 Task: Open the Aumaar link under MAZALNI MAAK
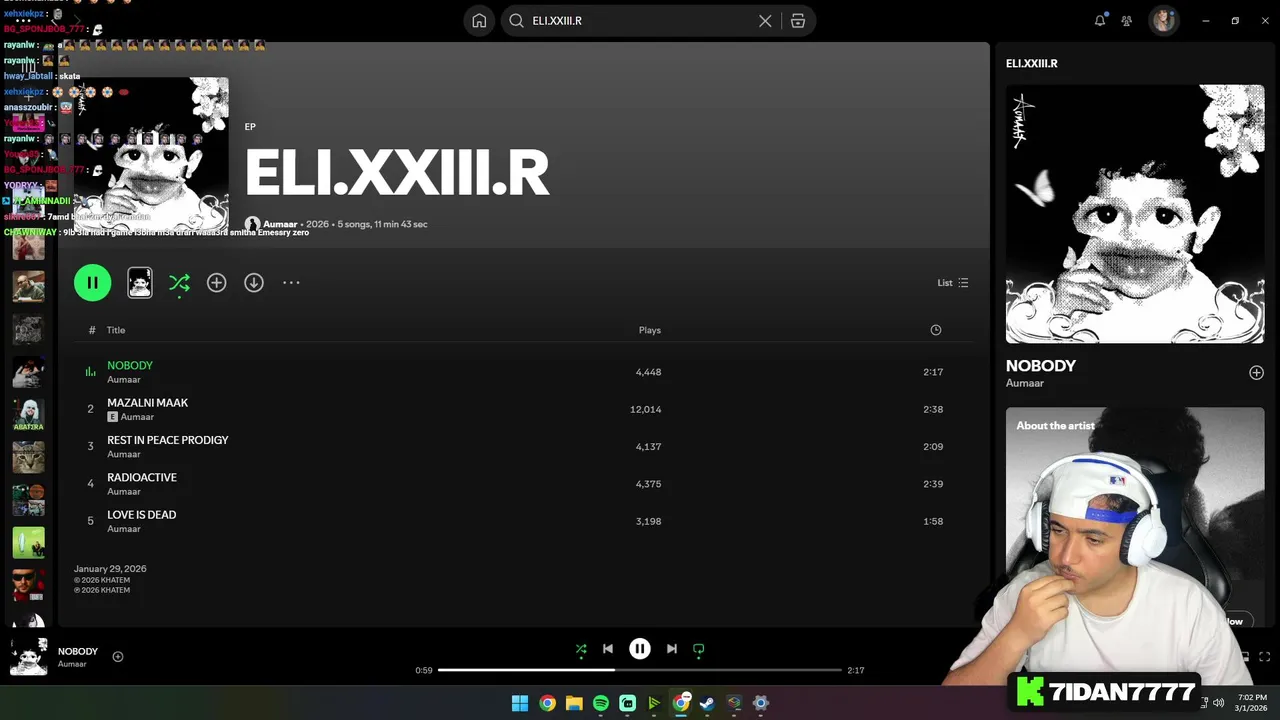coord(138,417)
